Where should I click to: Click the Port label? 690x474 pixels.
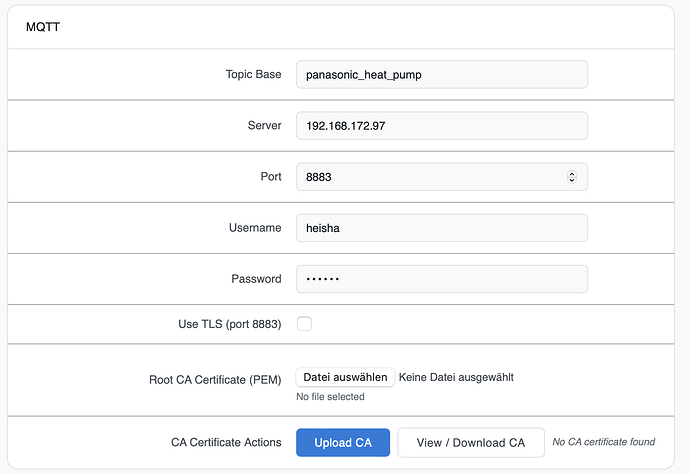(271, 176)
